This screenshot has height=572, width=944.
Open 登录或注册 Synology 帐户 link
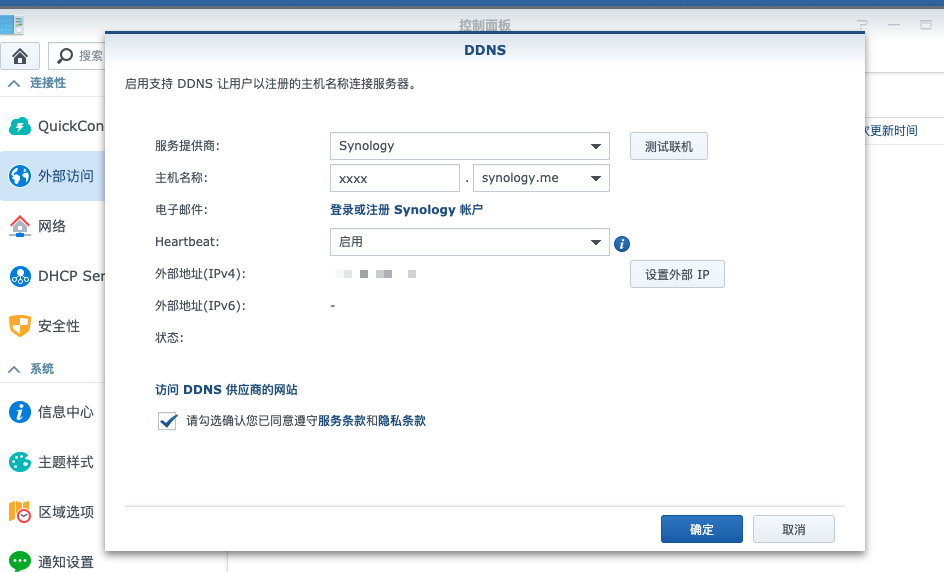coord(406,210)
